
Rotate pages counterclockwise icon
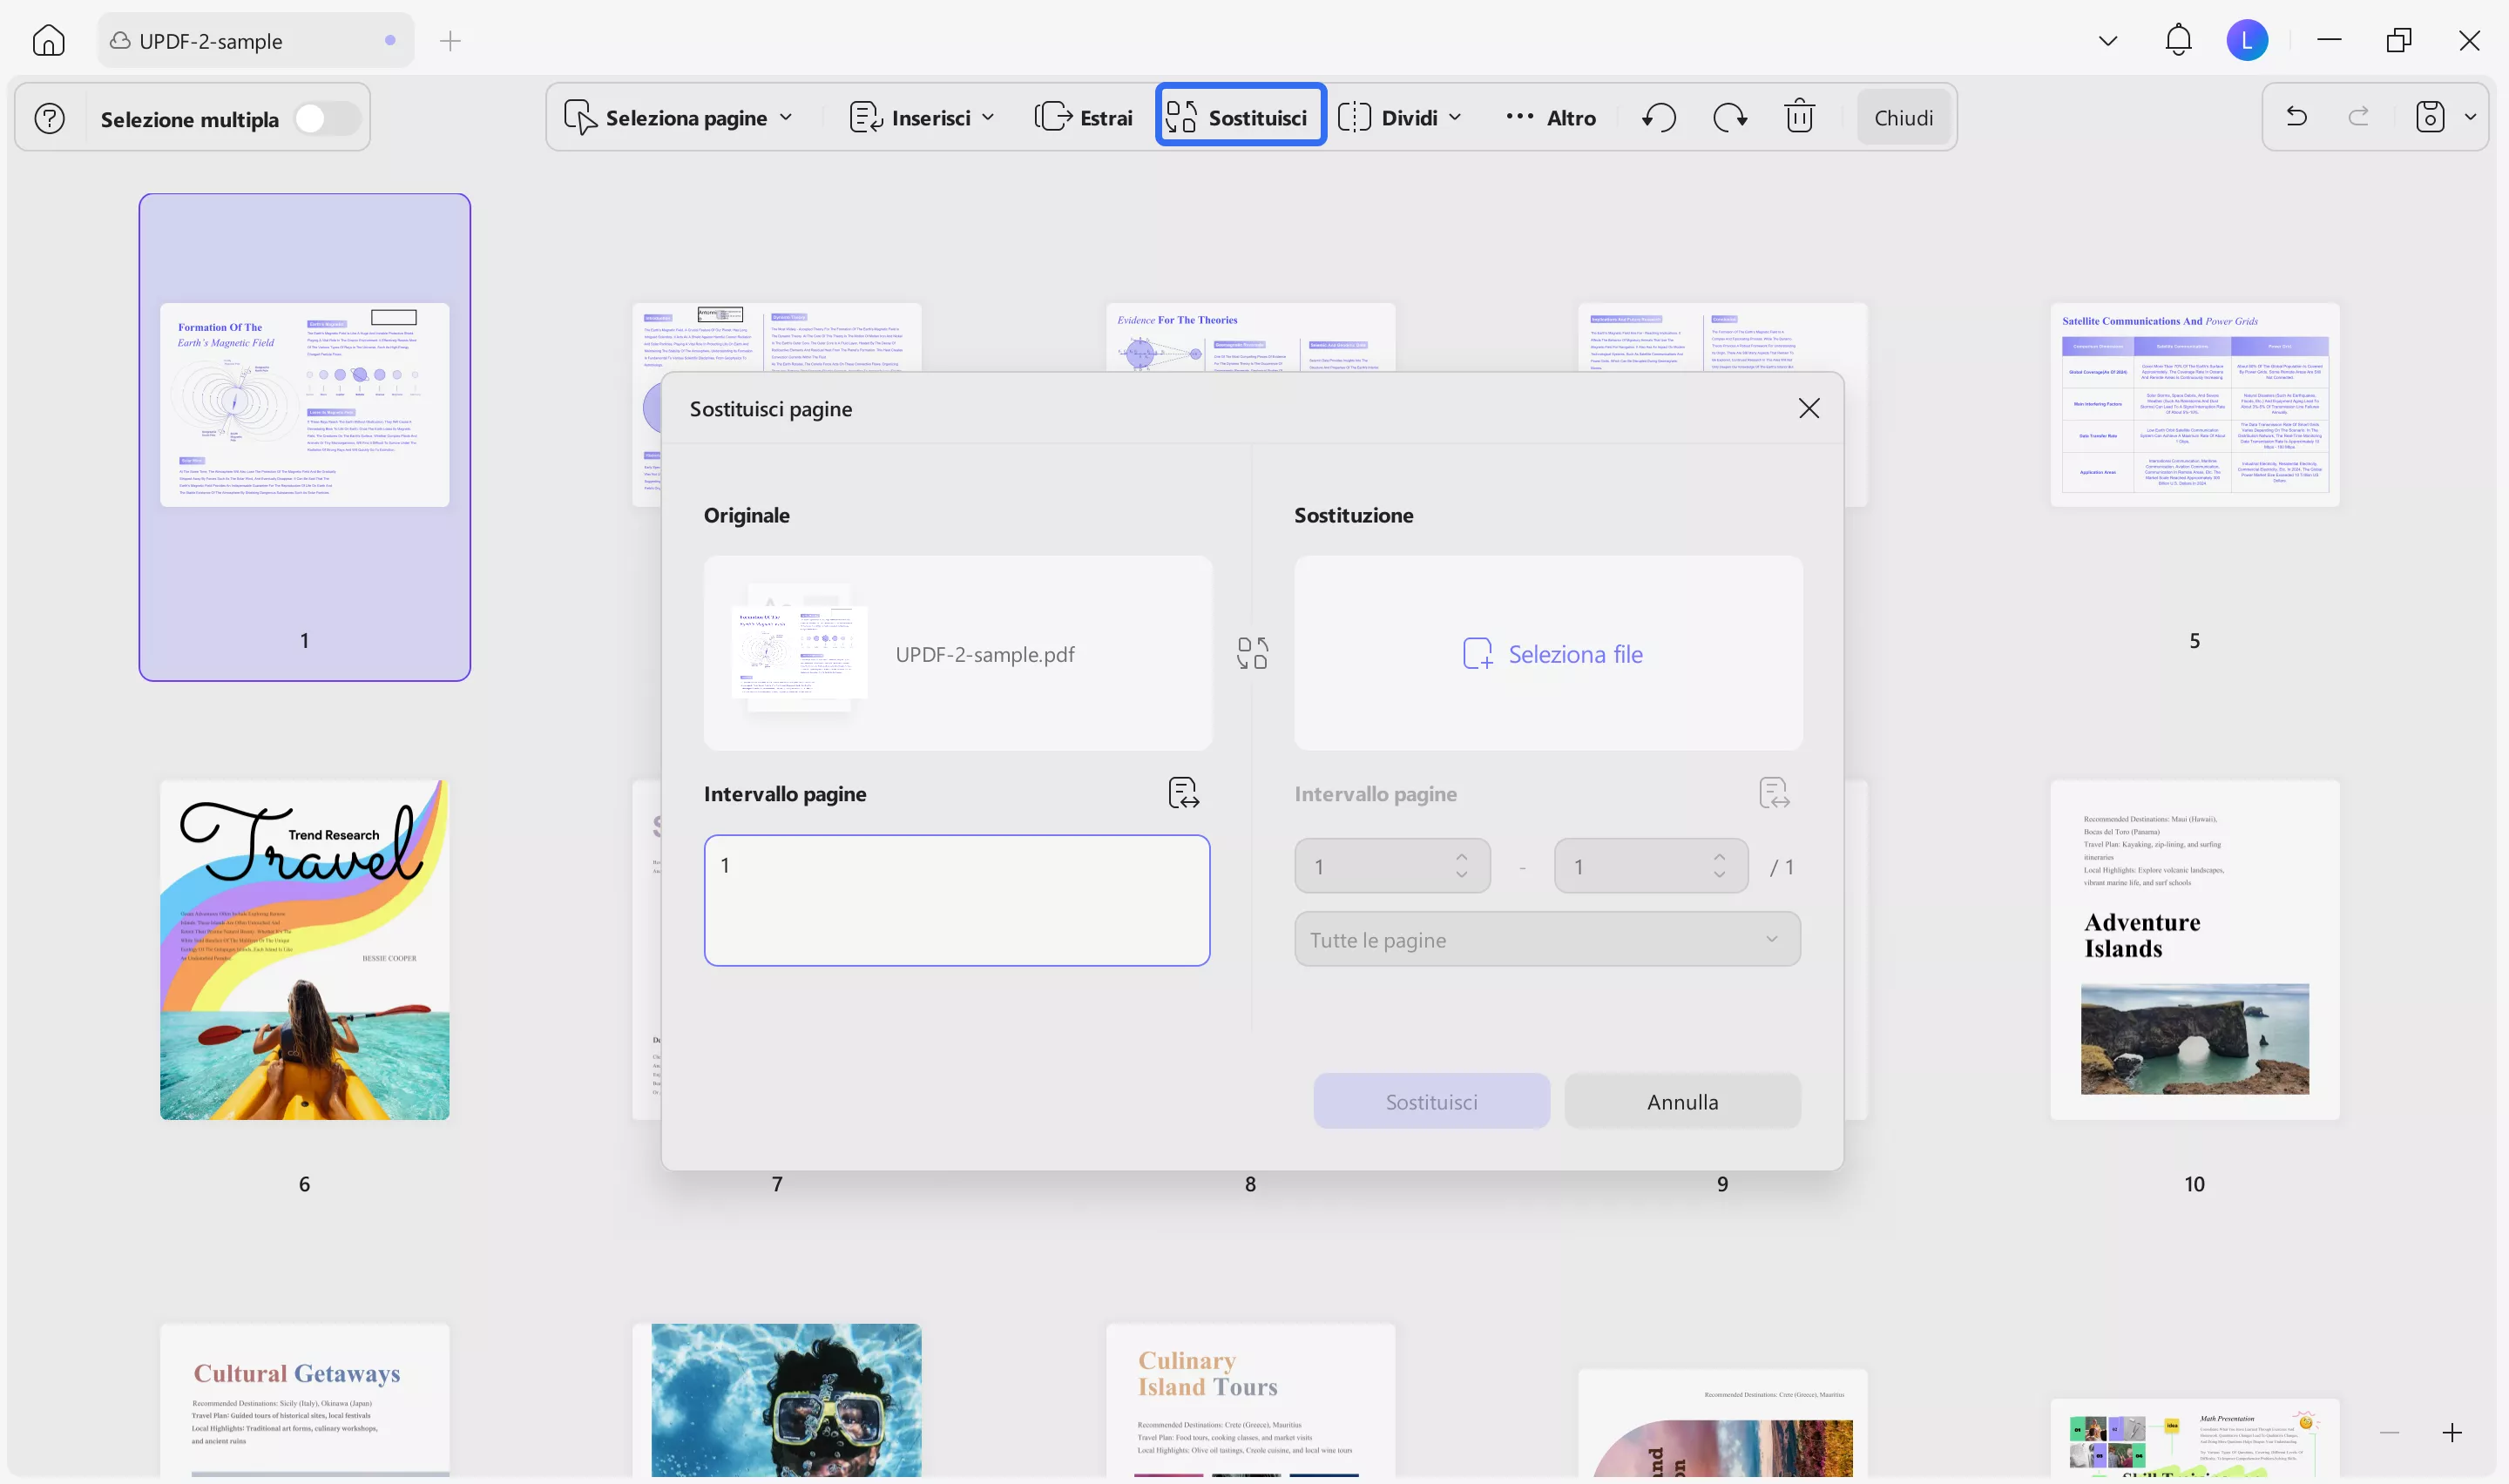(x=1659, y=118)
